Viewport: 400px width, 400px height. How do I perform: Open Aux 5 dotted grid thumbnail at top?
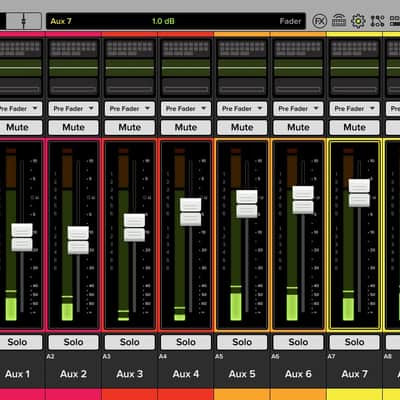(x=242, y=49)
